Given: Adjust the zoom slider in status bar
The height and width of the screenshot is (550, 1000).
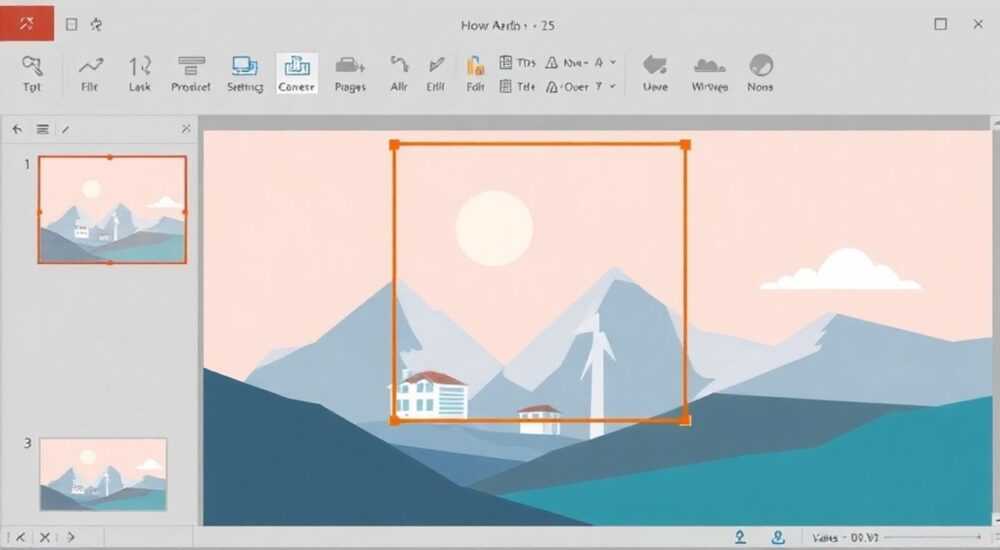Looking at the screenshot, I should (x=932, y=537).
